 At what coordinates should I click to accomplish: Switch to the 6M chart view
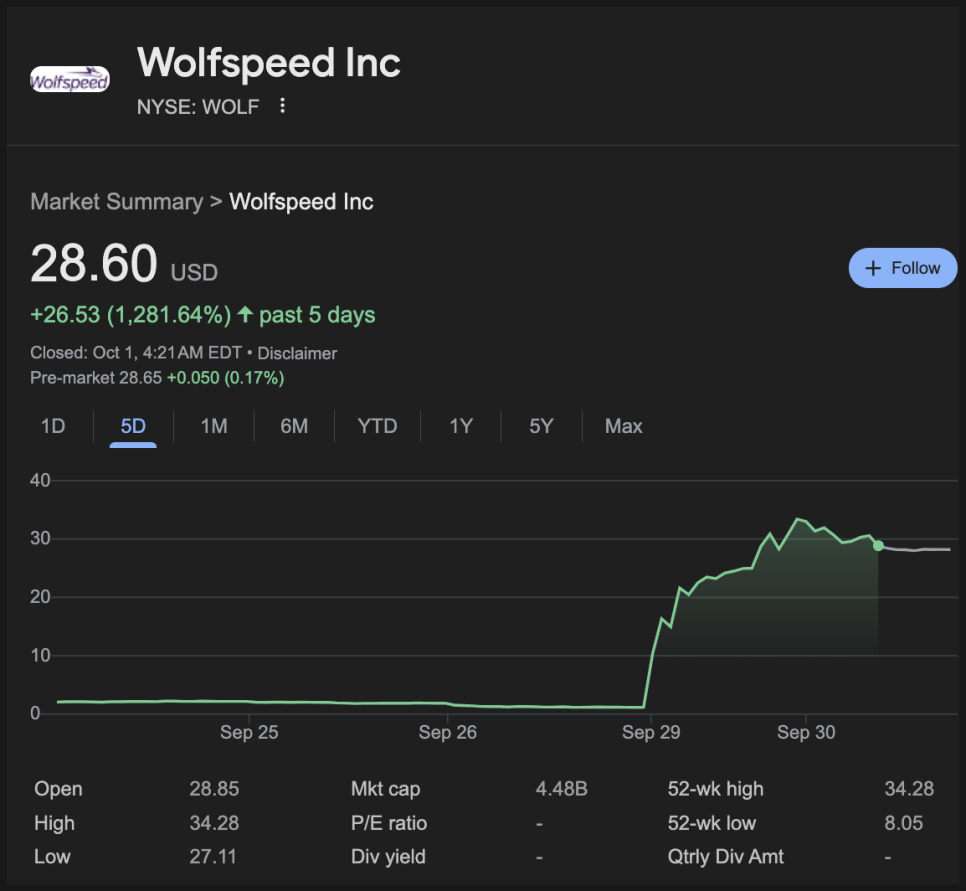pos(294,426)
